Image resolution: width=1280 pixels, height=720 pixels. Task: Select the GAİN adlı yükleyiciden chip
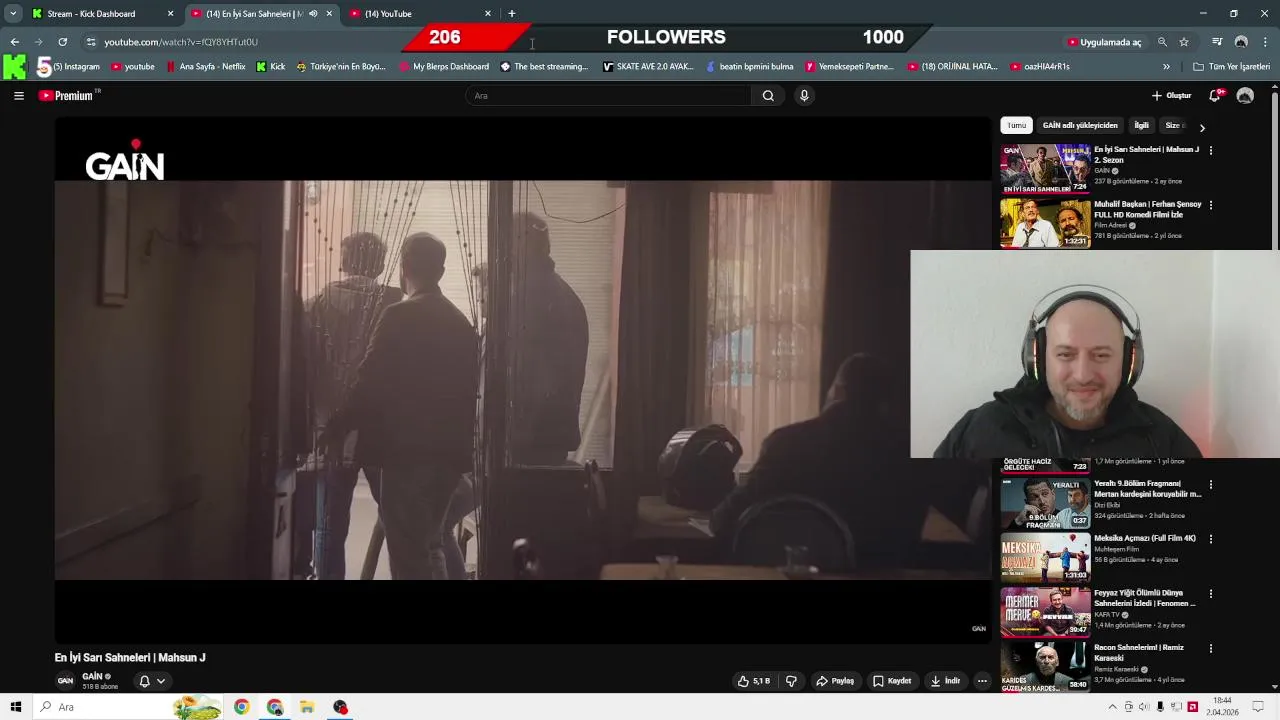pos(1080,126)
